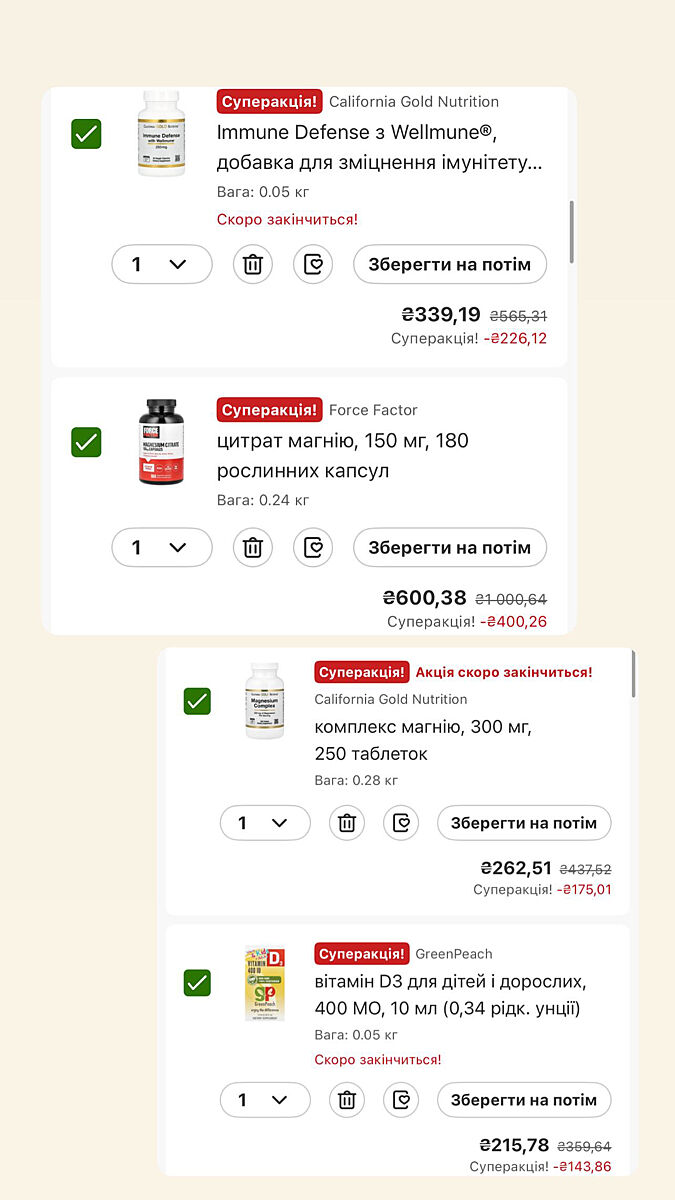675x1200 pixels.
Task: Open quantity dropdown for Force Factor magnesium
Action: (x=162, y=548)
